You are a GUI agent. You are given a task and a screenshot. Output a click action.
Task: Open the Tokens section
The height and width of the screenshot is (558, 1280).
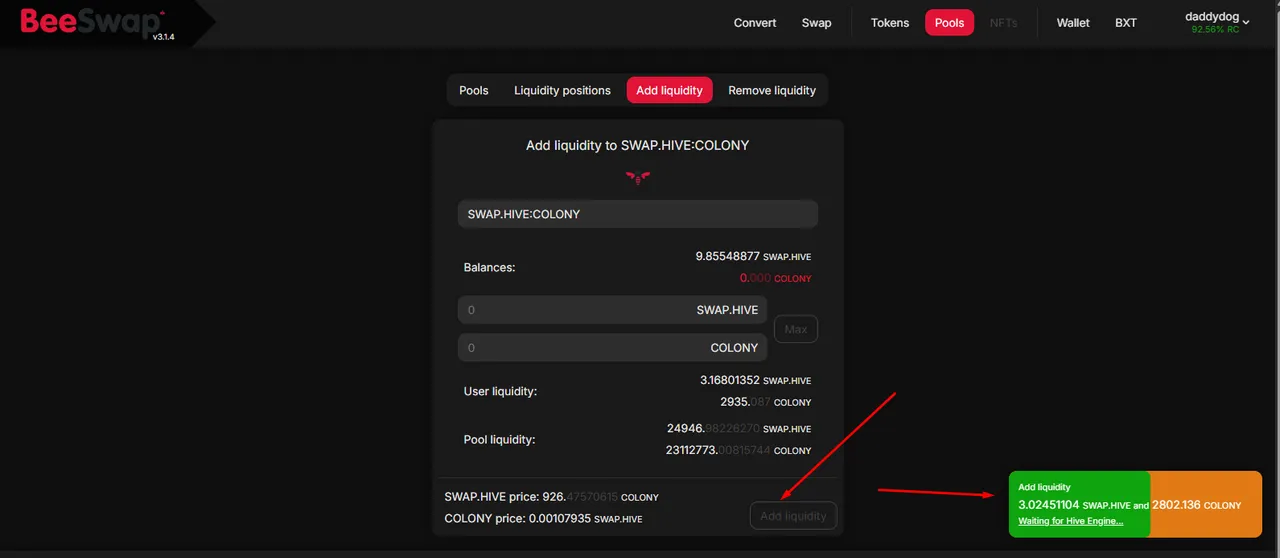pyautogui.click(x=890, y=23)
